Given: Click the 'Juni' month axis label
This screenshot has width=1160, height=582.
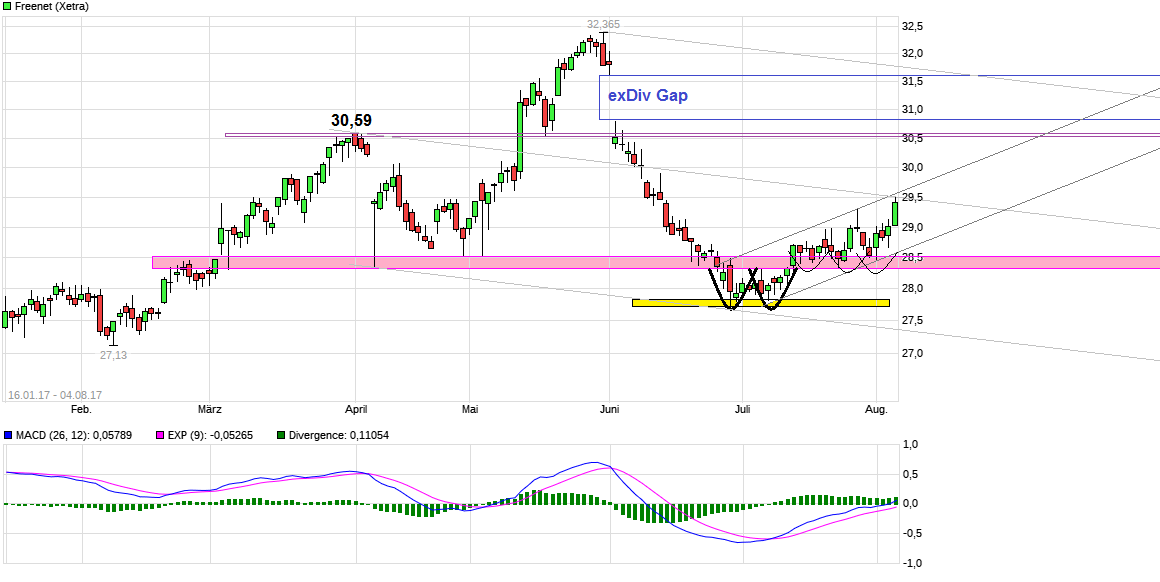Looking at the screenshot, I should 610,409.
